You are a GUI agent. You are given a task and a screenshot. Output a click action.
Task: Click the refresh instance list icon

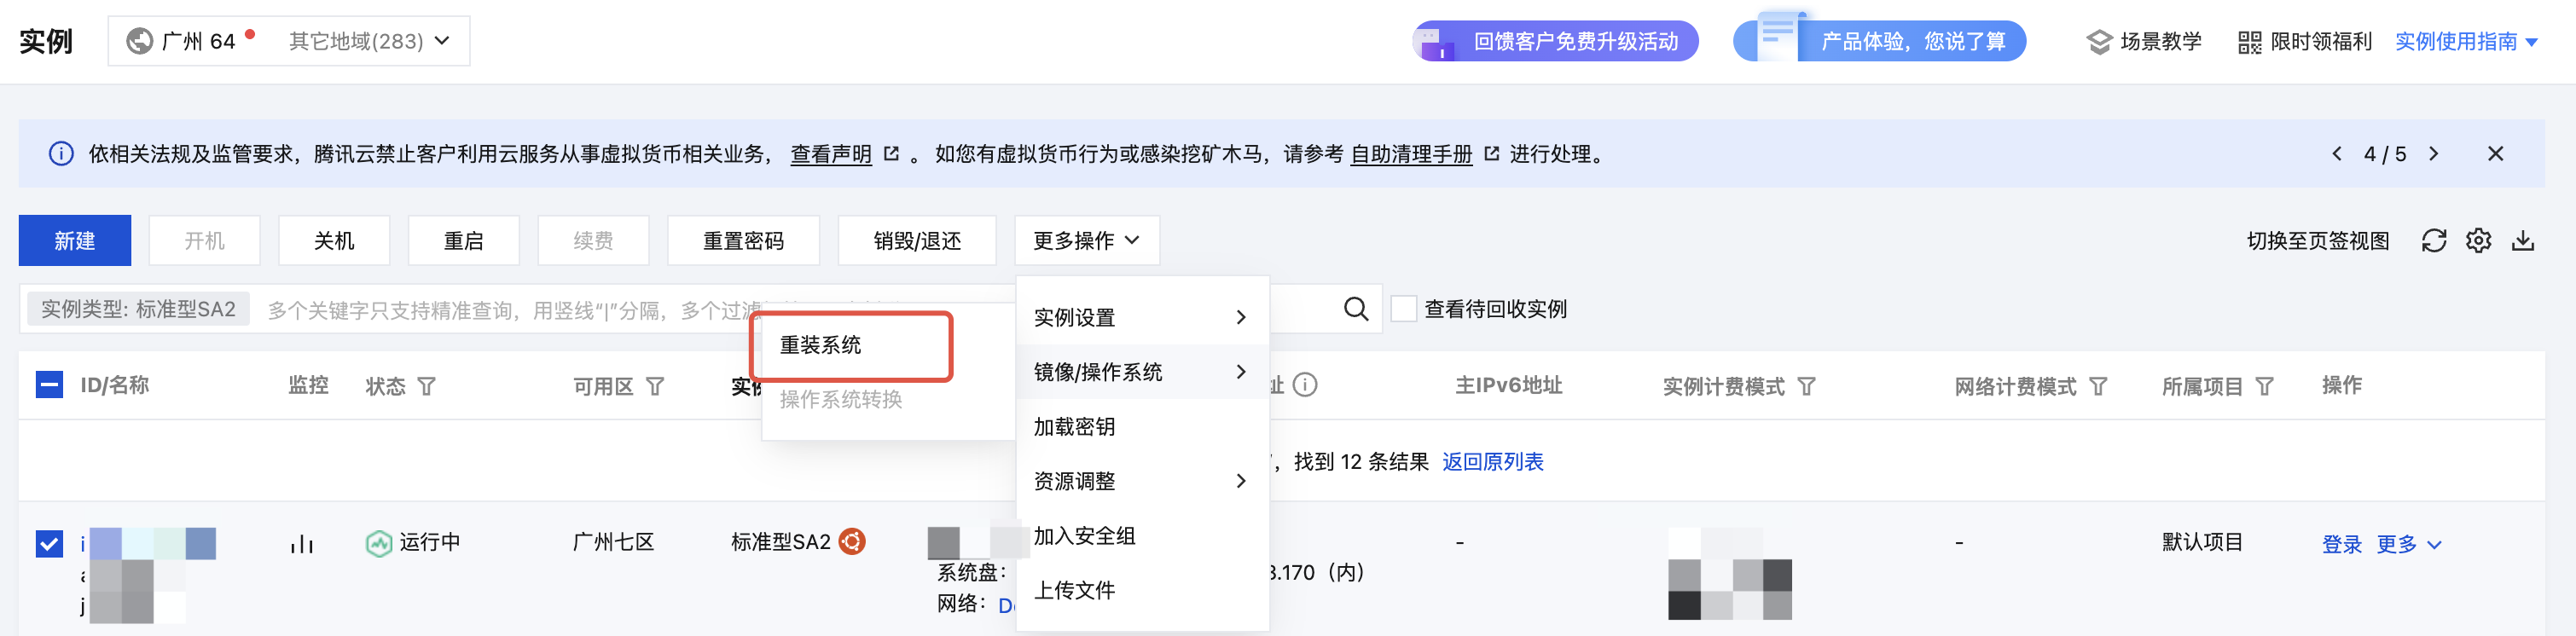pyautogui.click(x=2434, y=241)
